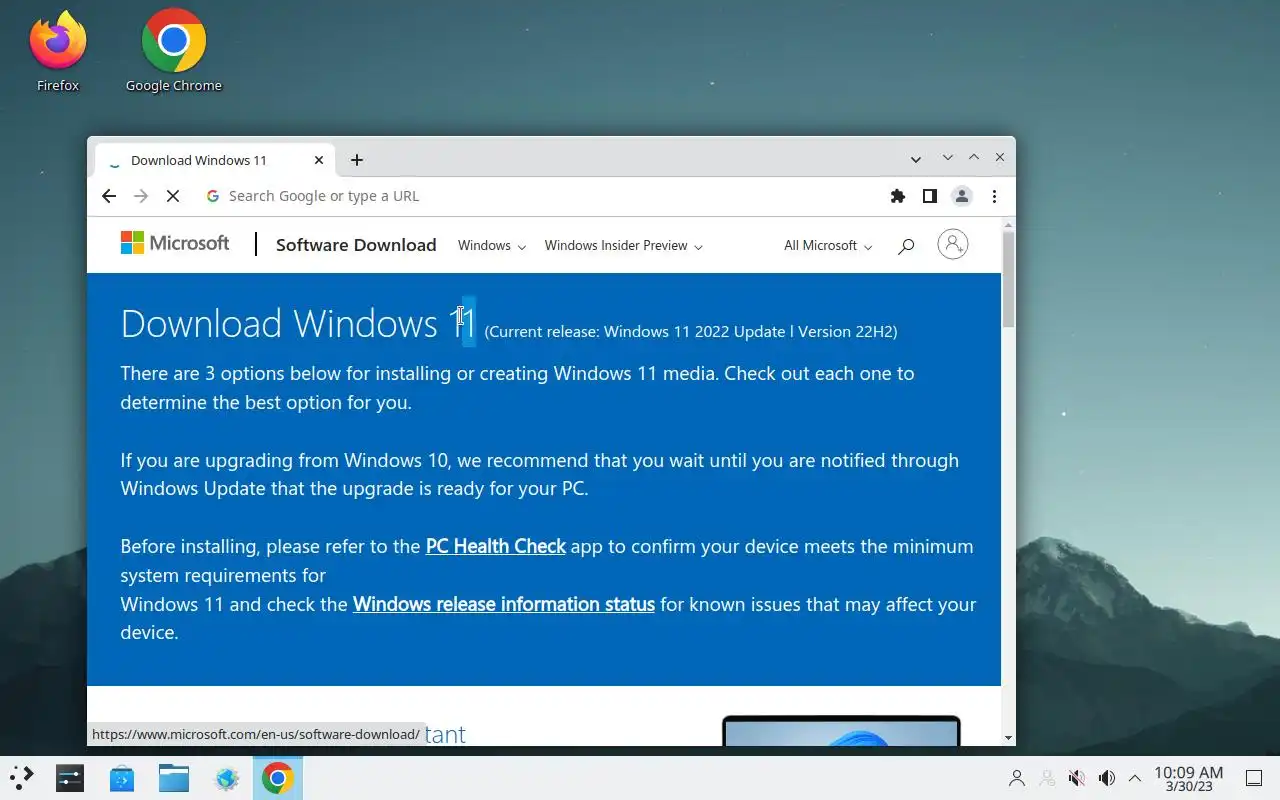1280x800 pixels.
Task: Sign in with the Microsoft account icon
Action: point(953,244)
